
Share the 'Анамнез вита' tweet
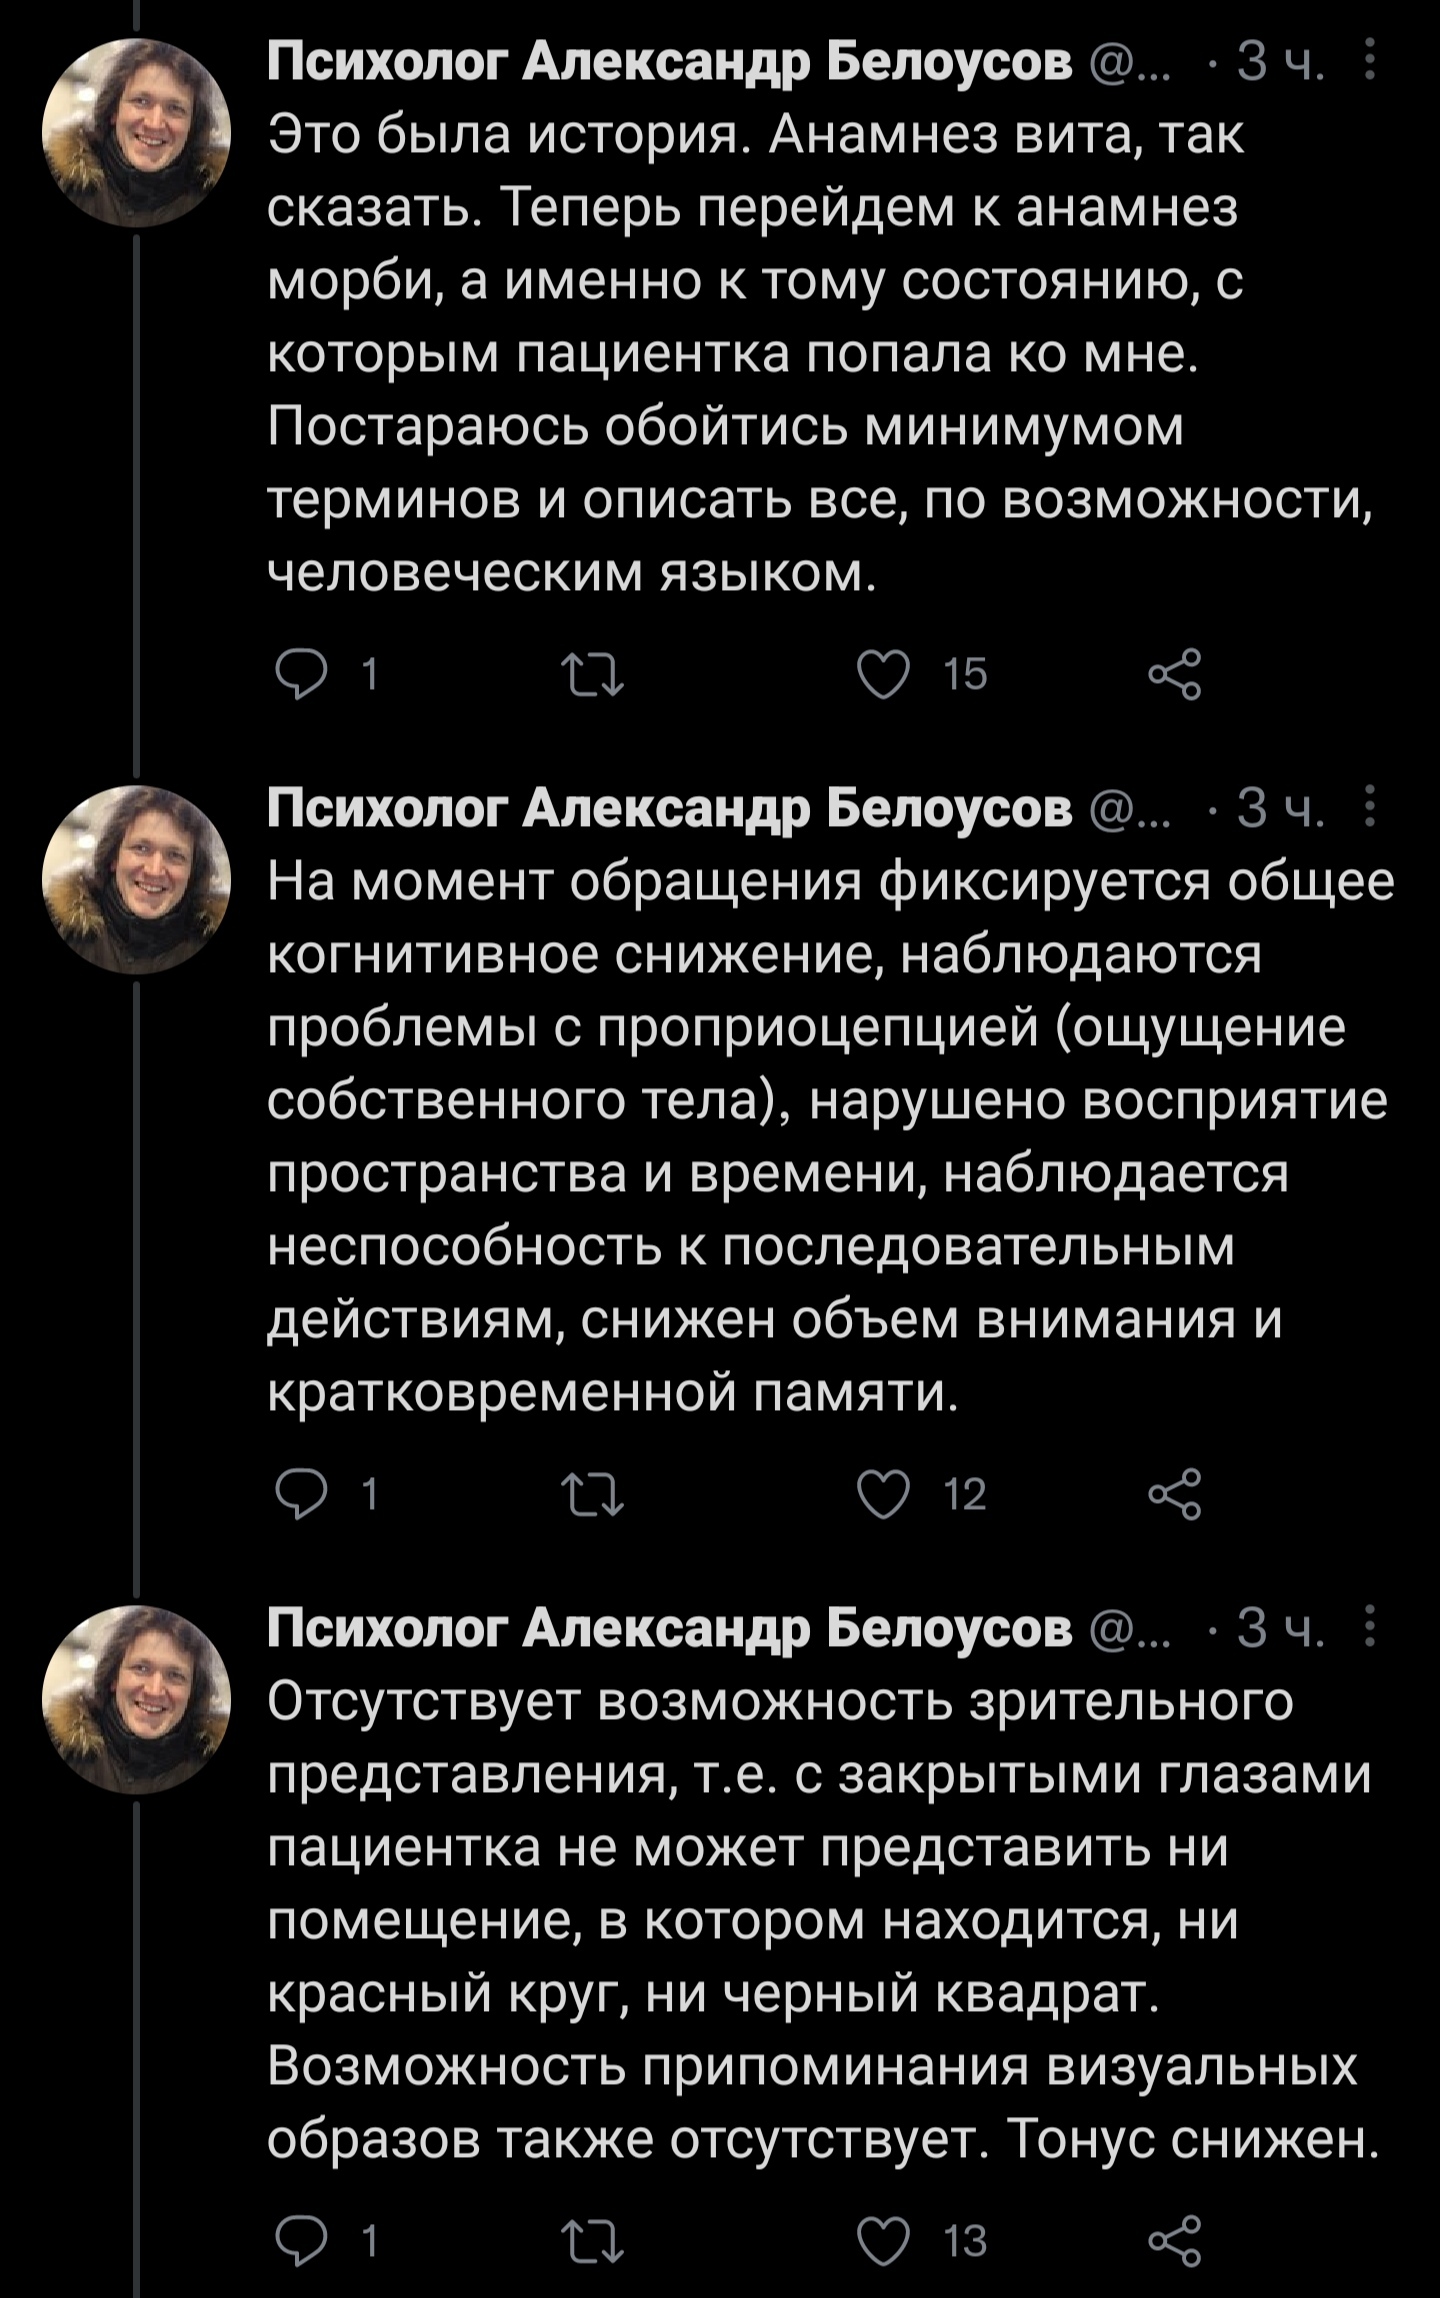click(1174, 674)
